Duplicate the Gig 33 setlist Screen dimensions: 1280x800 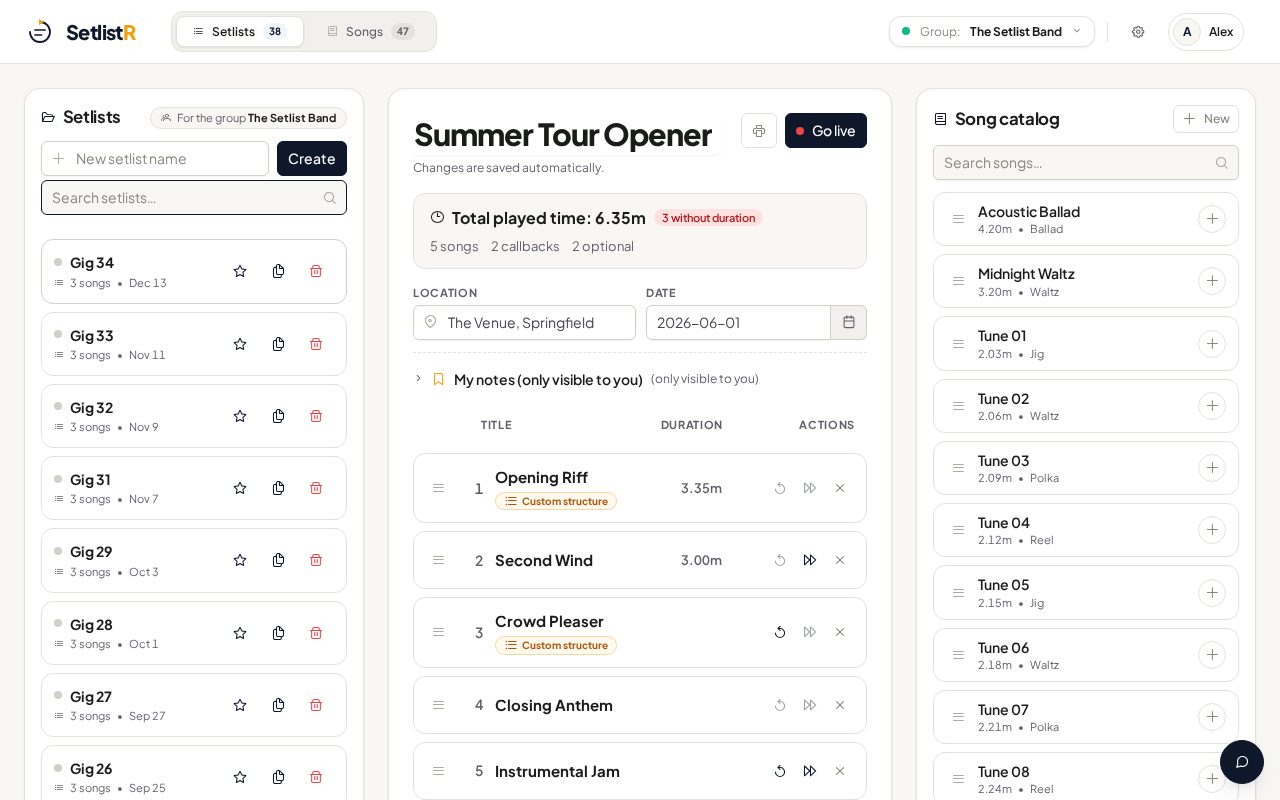[278, 344]
